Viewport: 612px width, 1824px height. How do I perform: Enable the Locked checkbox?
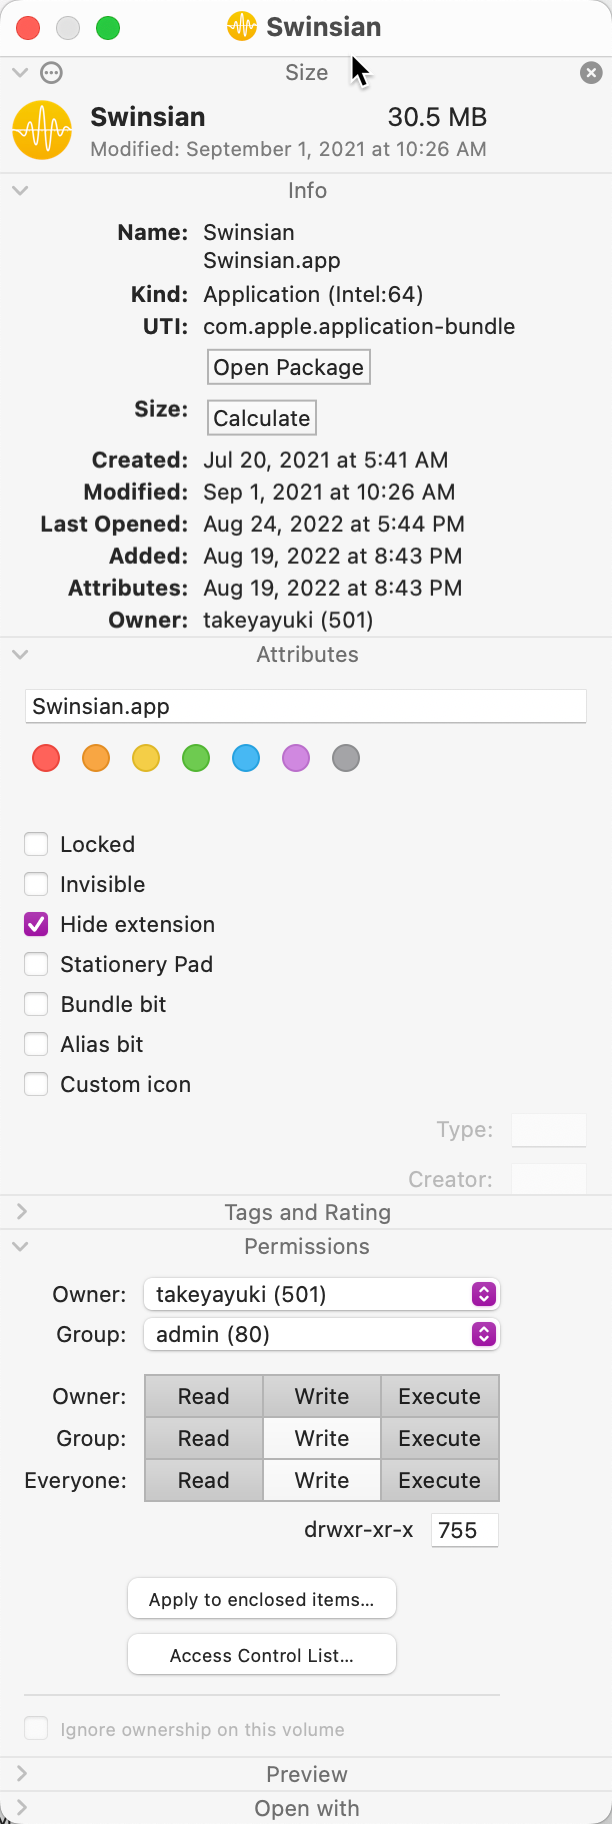coord(36,844)
